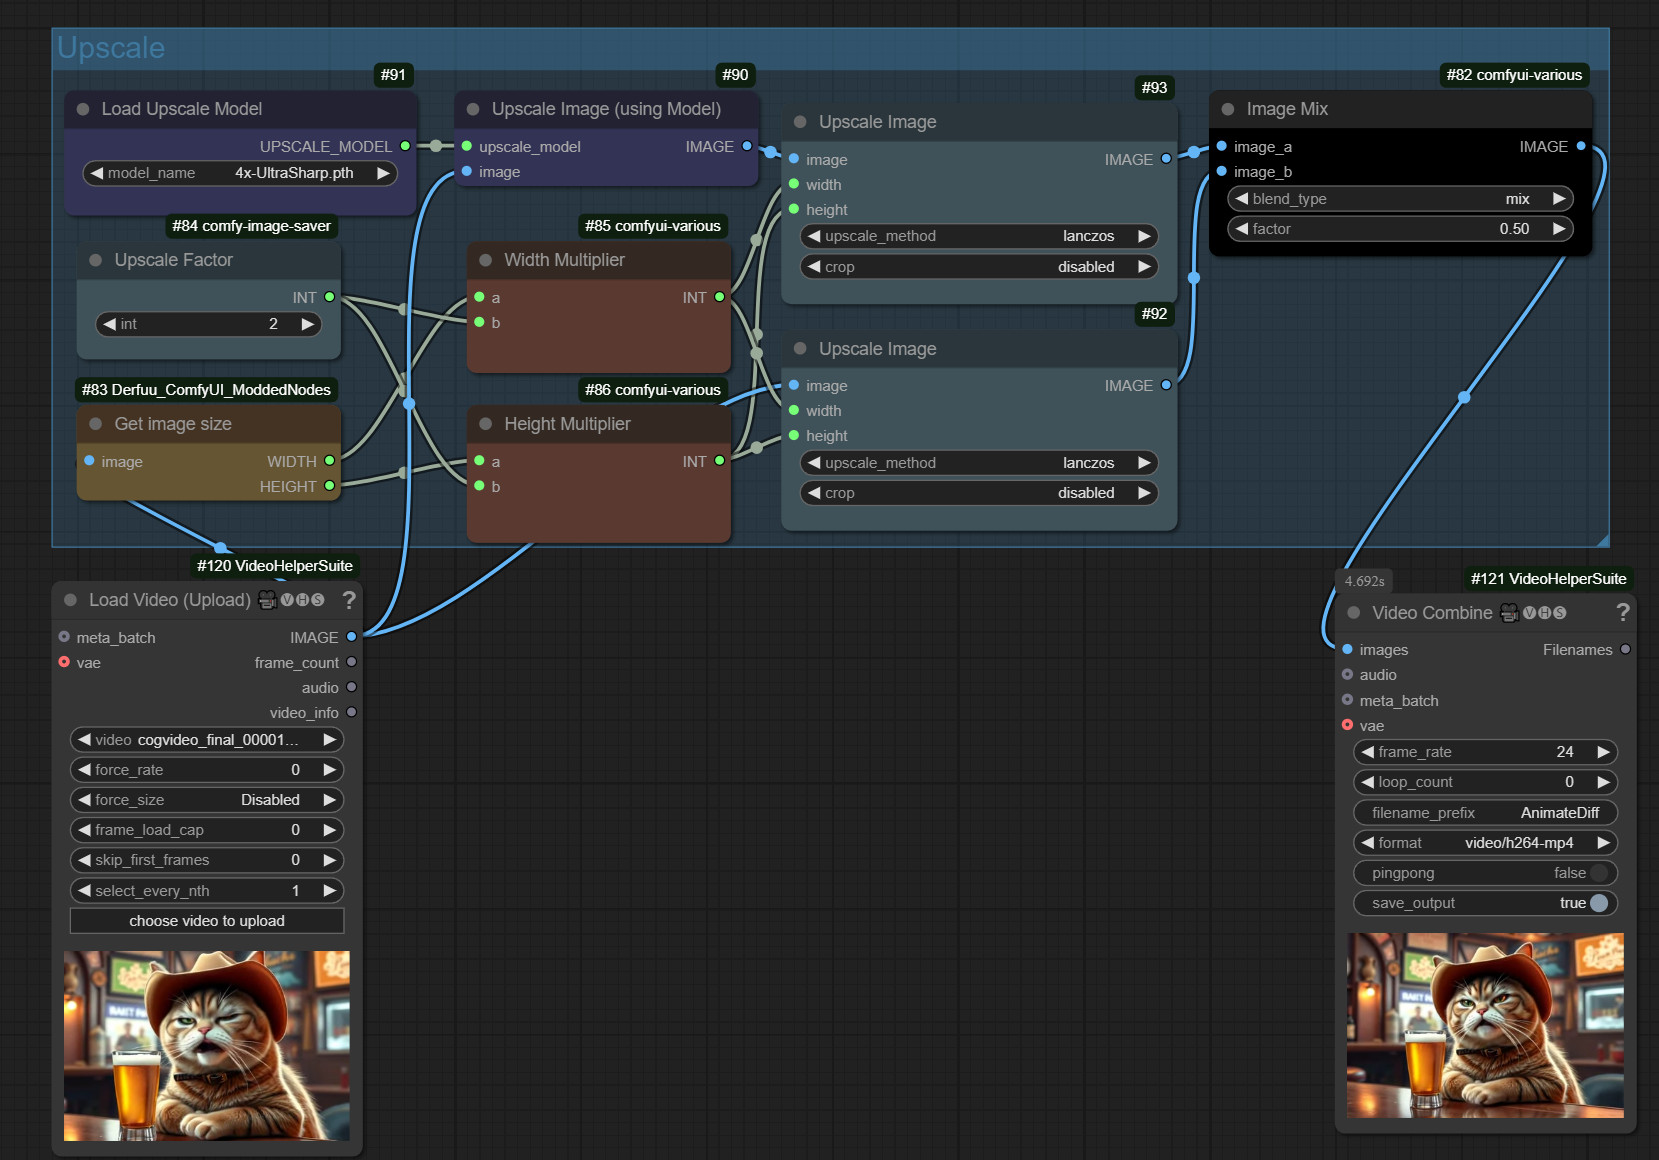
Task: Decrease the loop_count value
Action: [1367, 782]
